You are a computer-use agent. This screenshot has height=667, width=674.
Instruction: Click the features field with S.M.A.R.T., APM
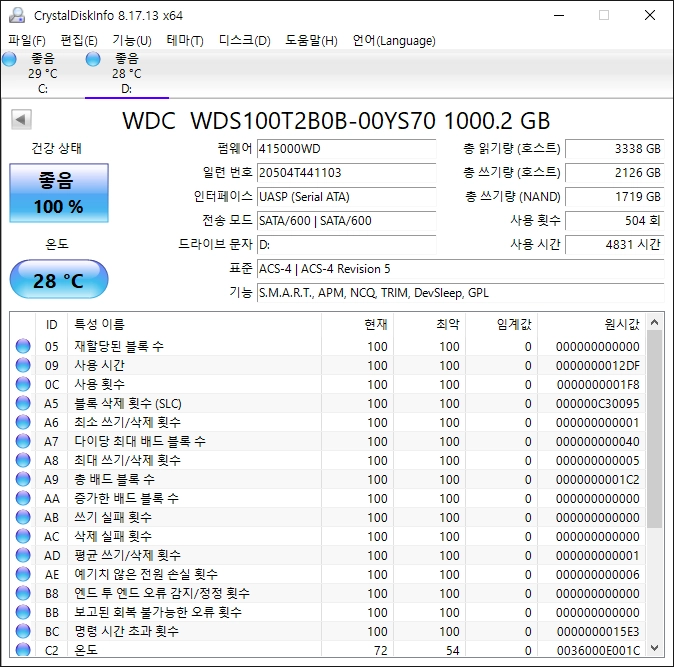point(461,293)
